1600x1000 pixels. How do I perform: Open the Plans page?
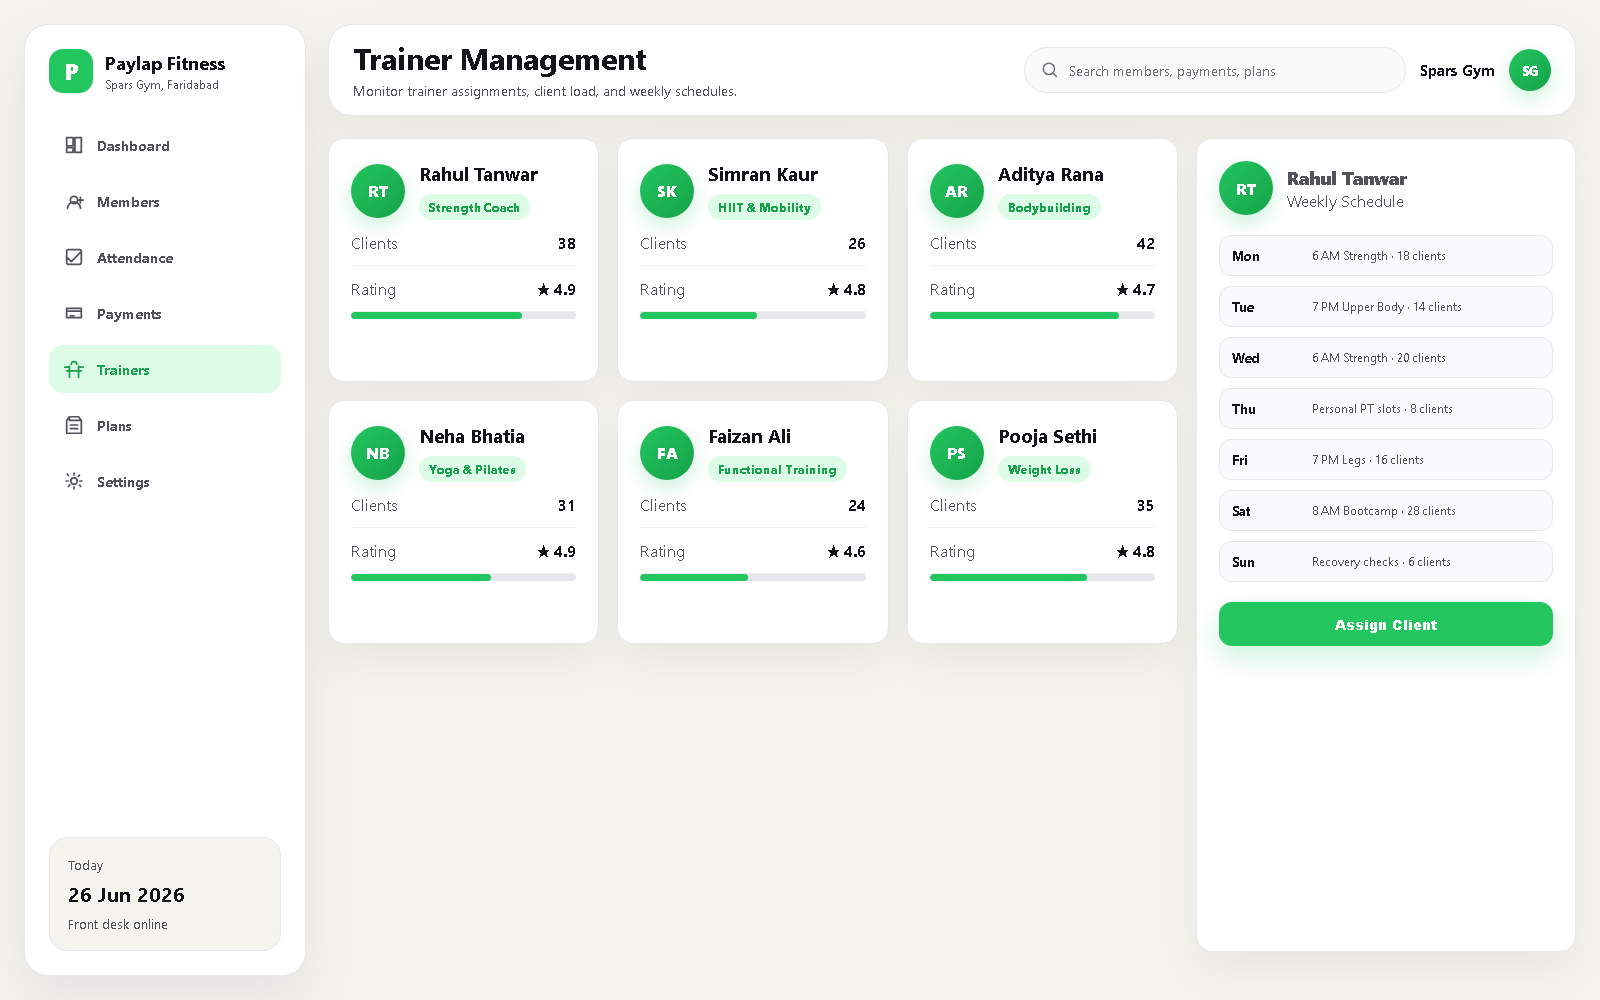point(165,425)
